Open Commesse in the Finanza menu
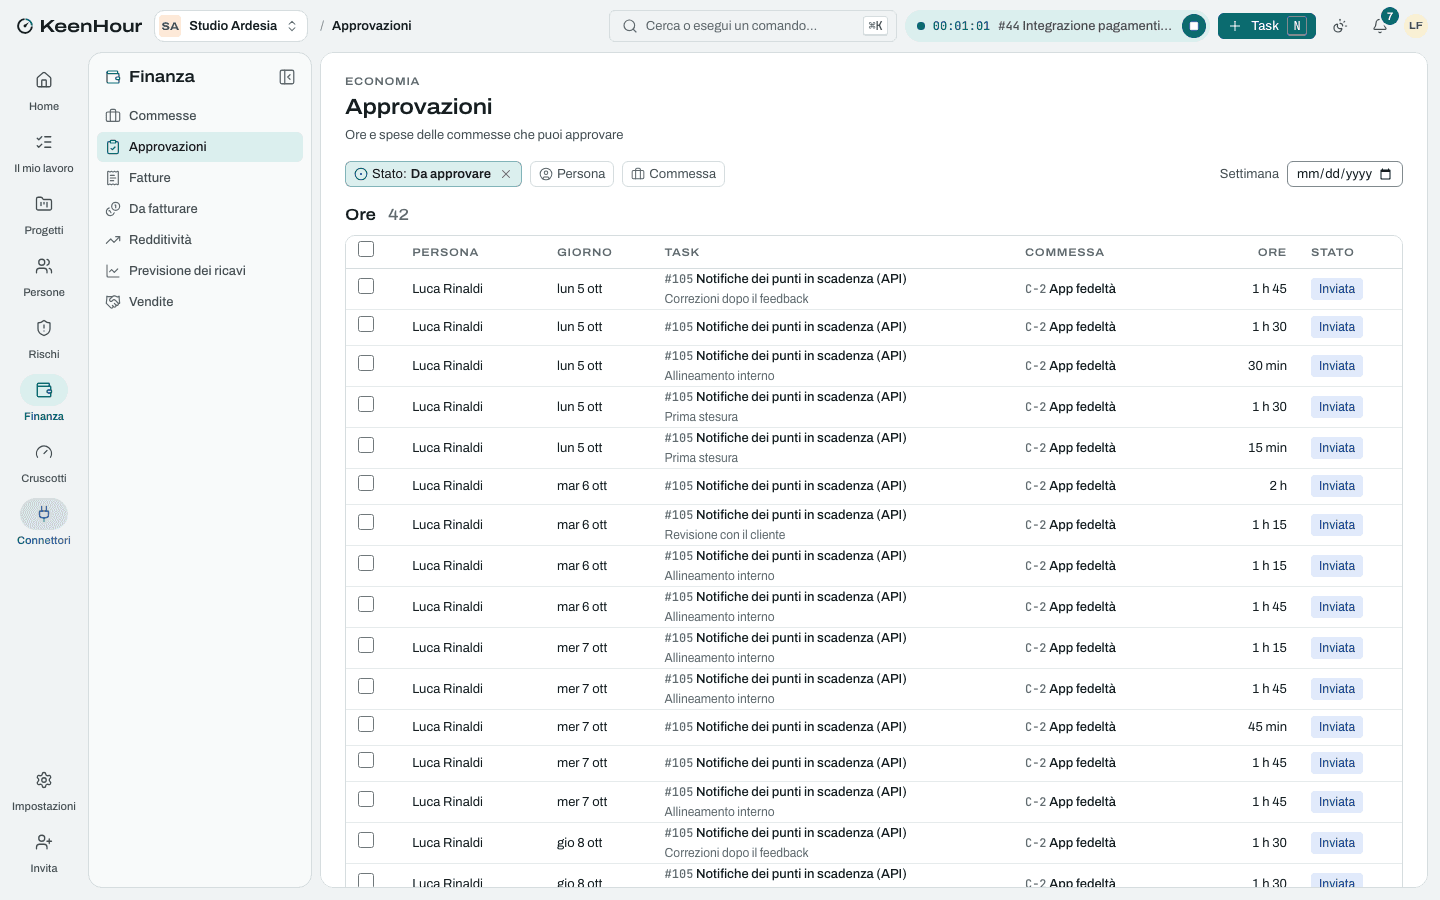 (200, 116)
